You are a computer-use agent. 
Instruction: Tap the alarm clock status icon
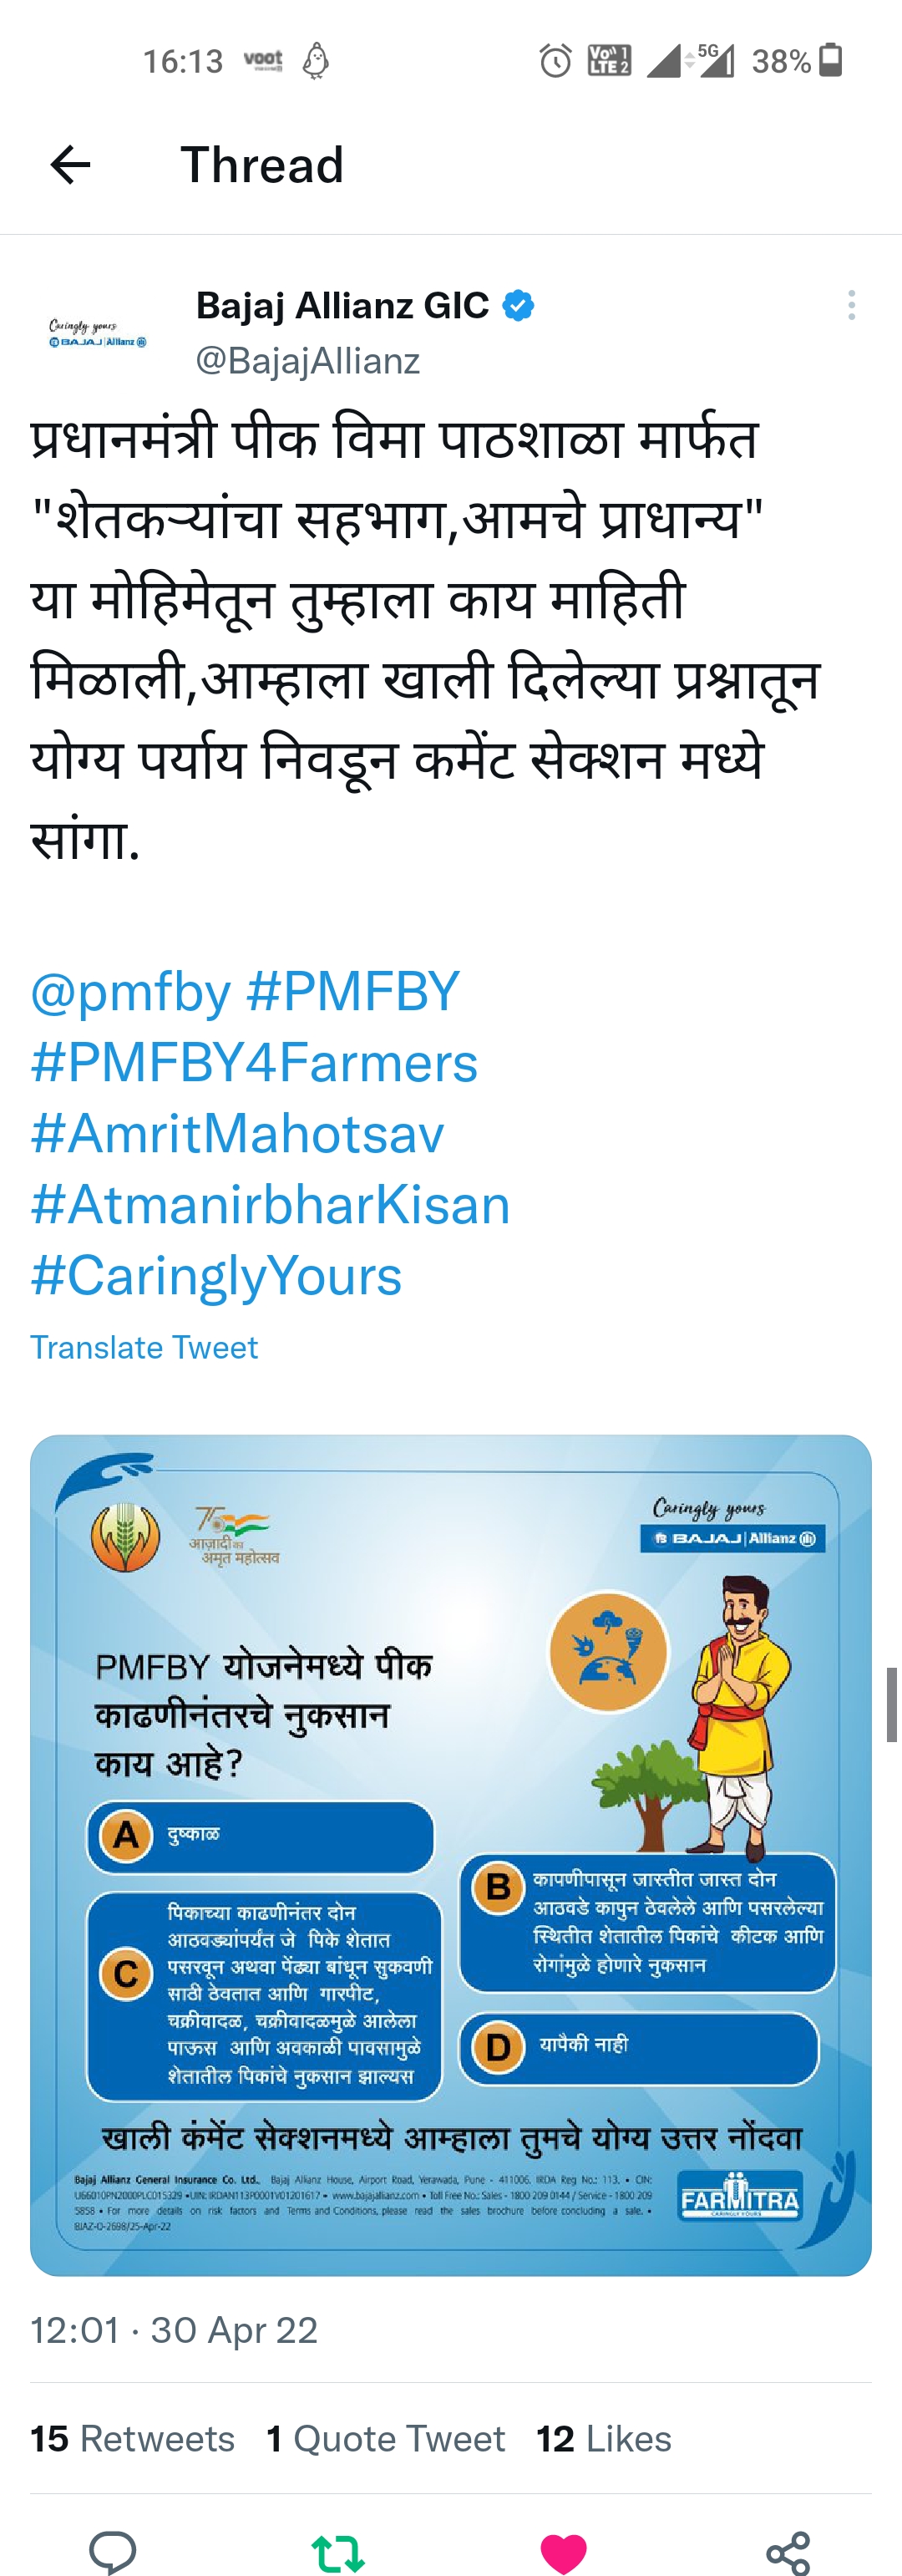click(556, 61)
